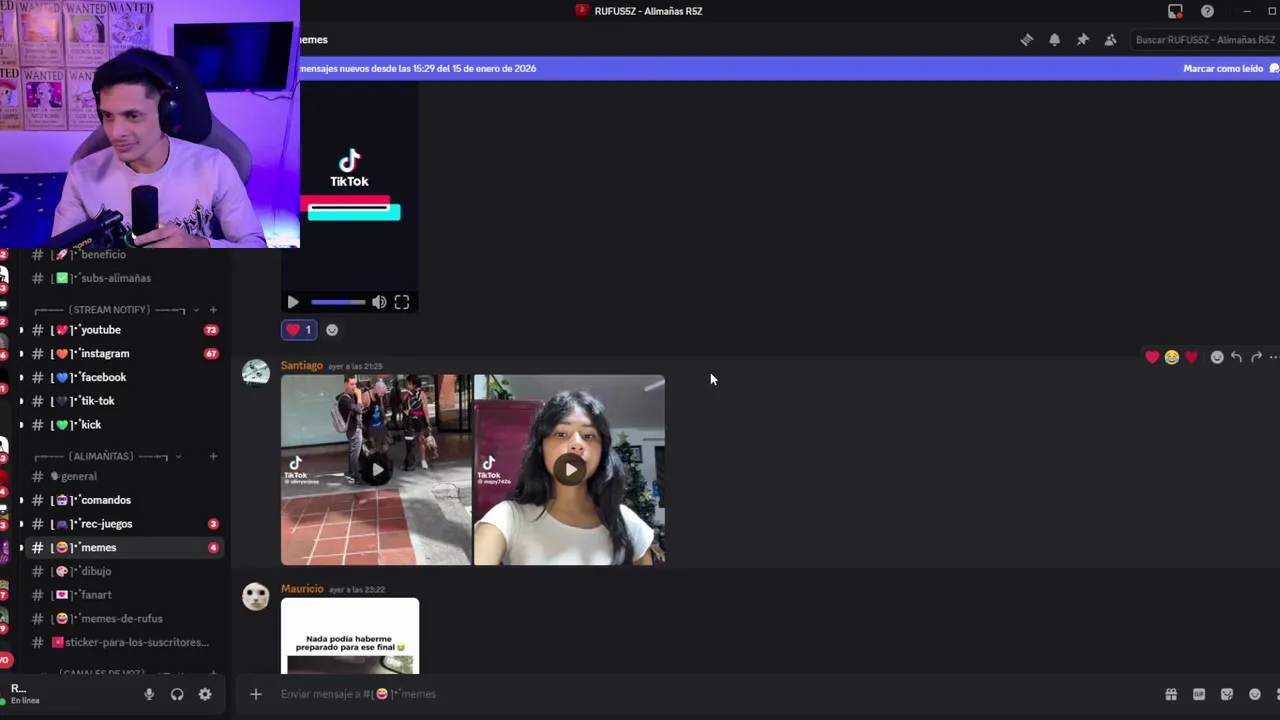Toggle microphone mute in user panel

pyautogui.click(x=149, y=694)
